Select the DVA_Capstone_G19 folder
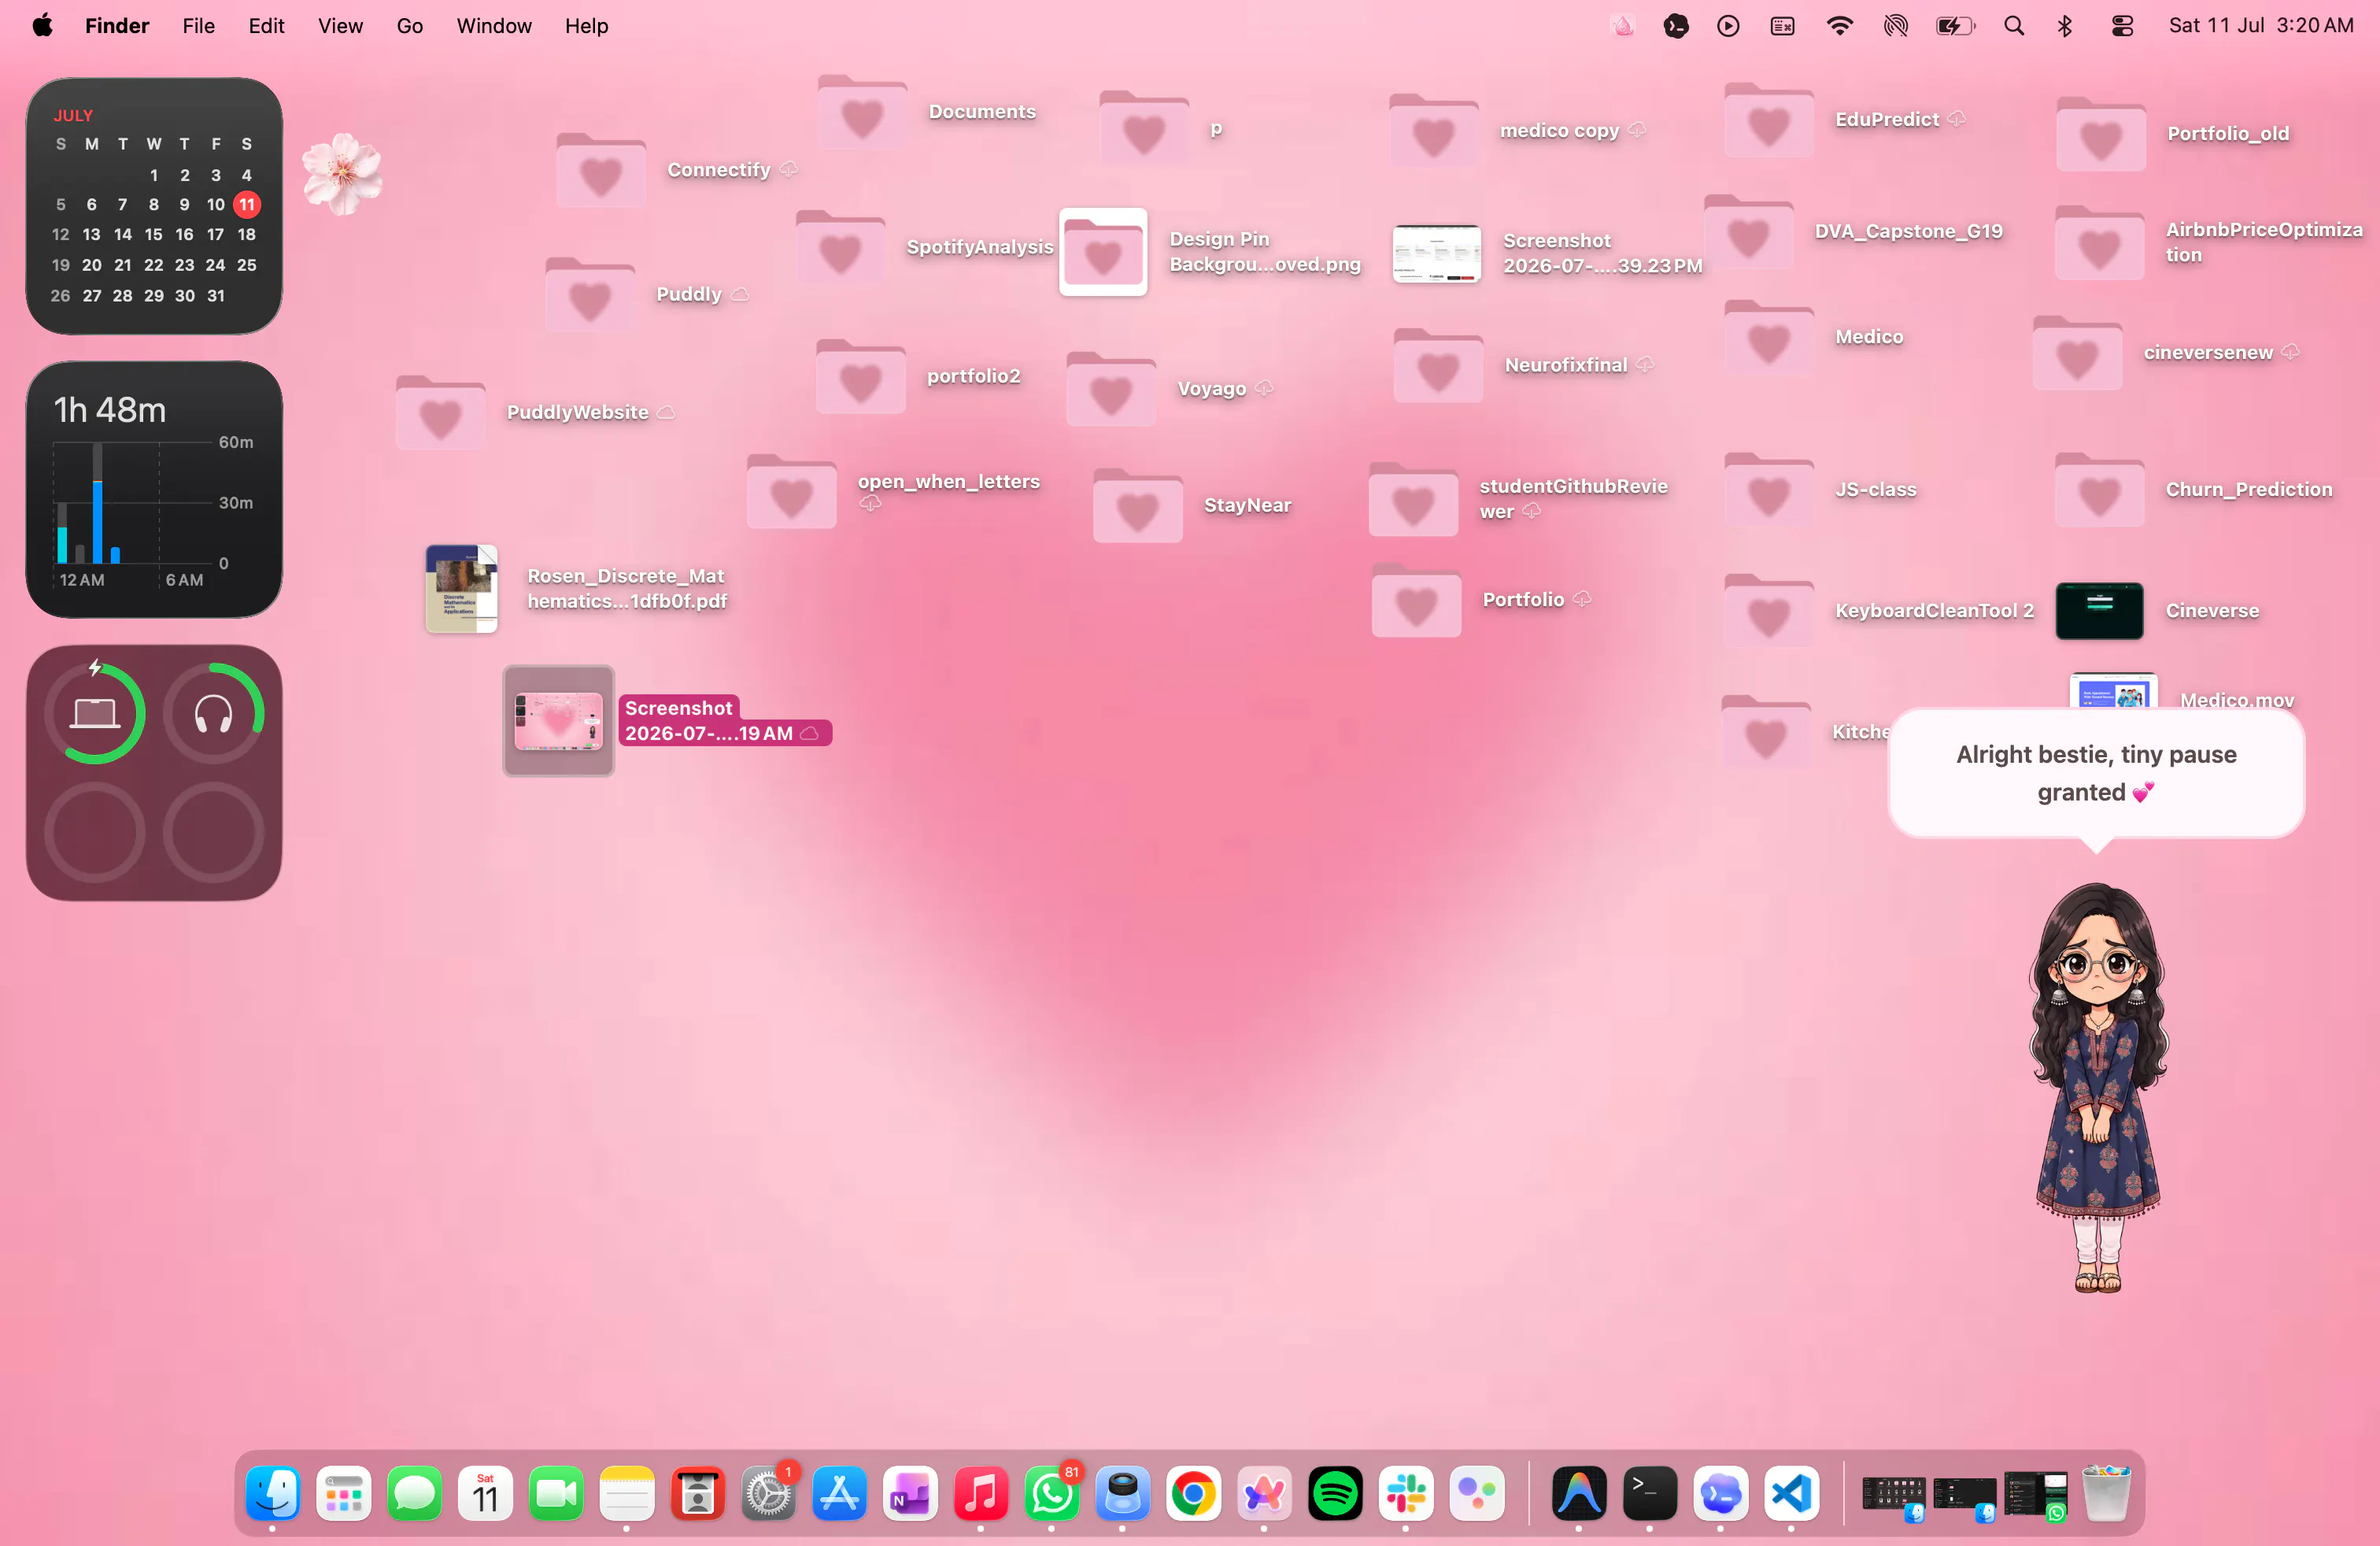The image size is (2380, 1546). (x=1749, y=232)
